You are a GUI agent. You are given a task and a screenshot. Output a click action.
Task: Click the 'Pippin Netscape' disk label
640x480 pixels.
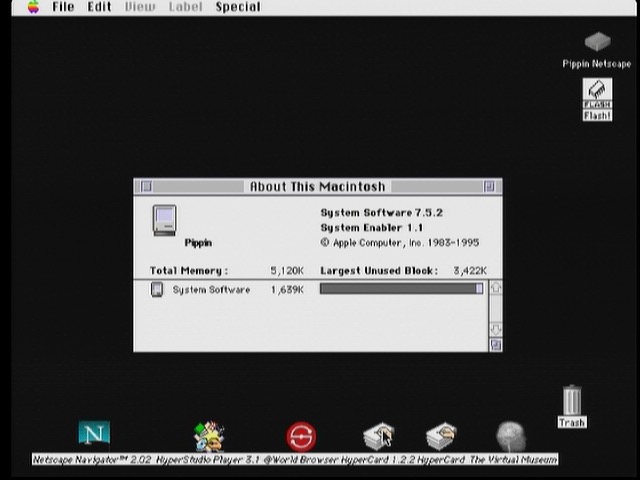[597, 64]
